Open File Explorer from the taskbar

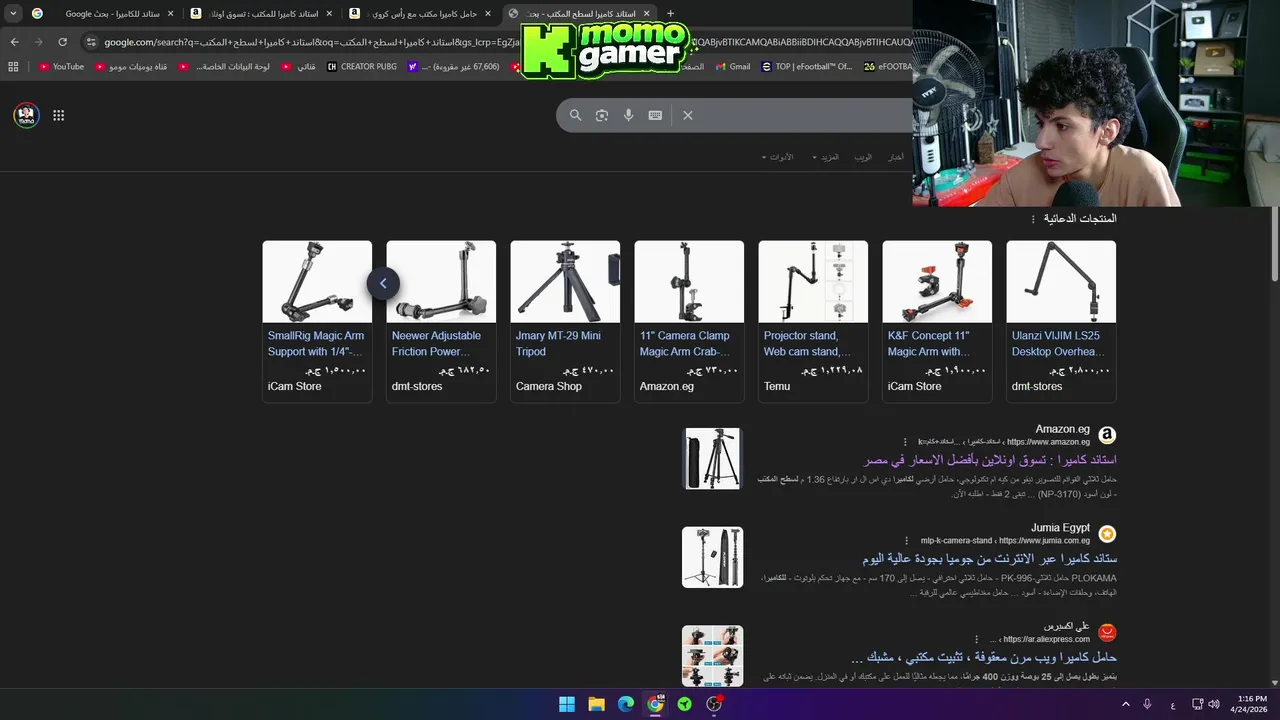[596, 704]
